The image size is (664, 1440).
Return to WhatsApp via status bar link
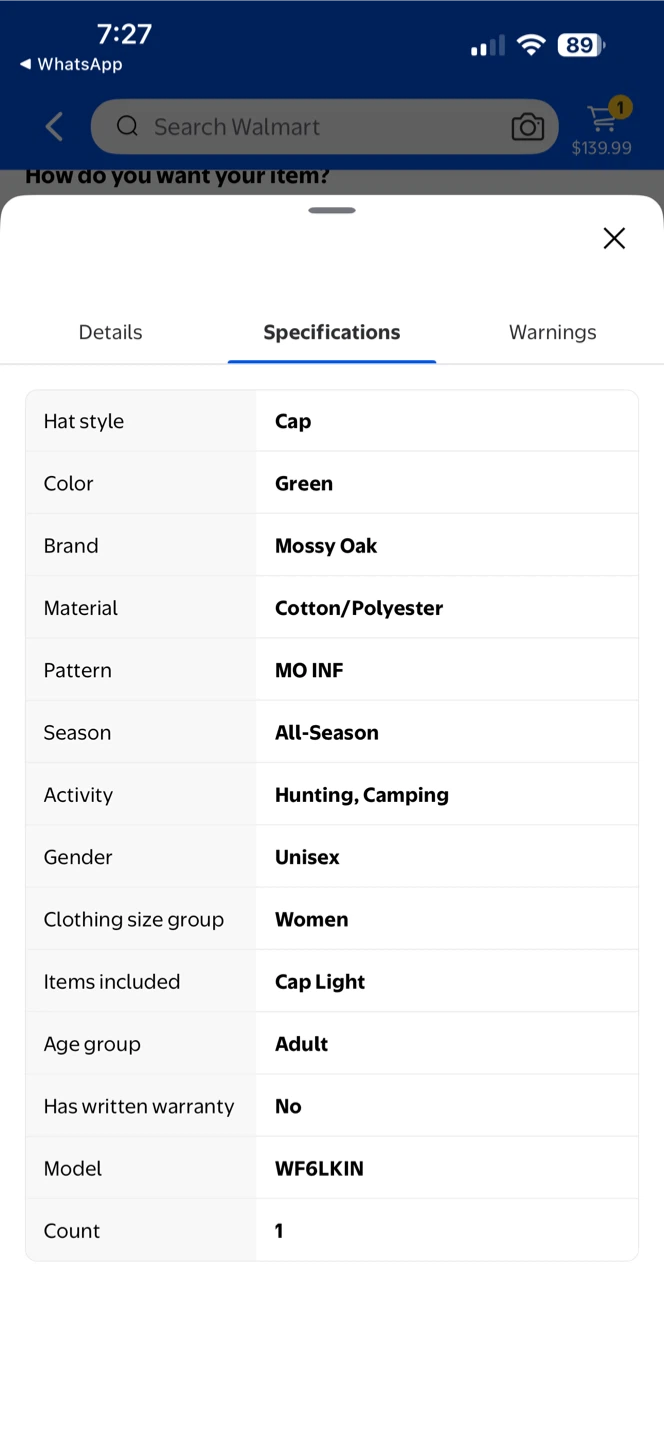coord(71,64)
